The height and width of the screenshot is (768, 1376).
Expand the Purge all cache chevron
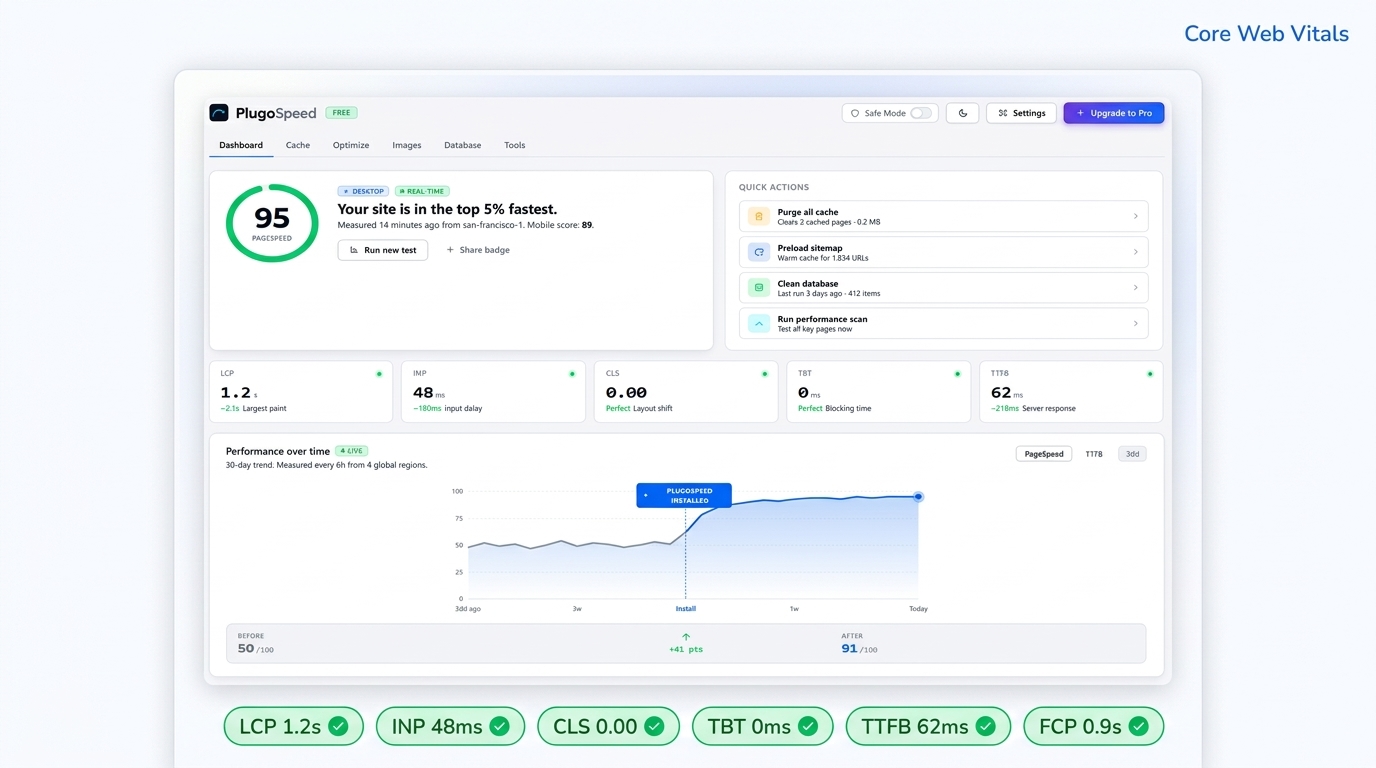1135,216
